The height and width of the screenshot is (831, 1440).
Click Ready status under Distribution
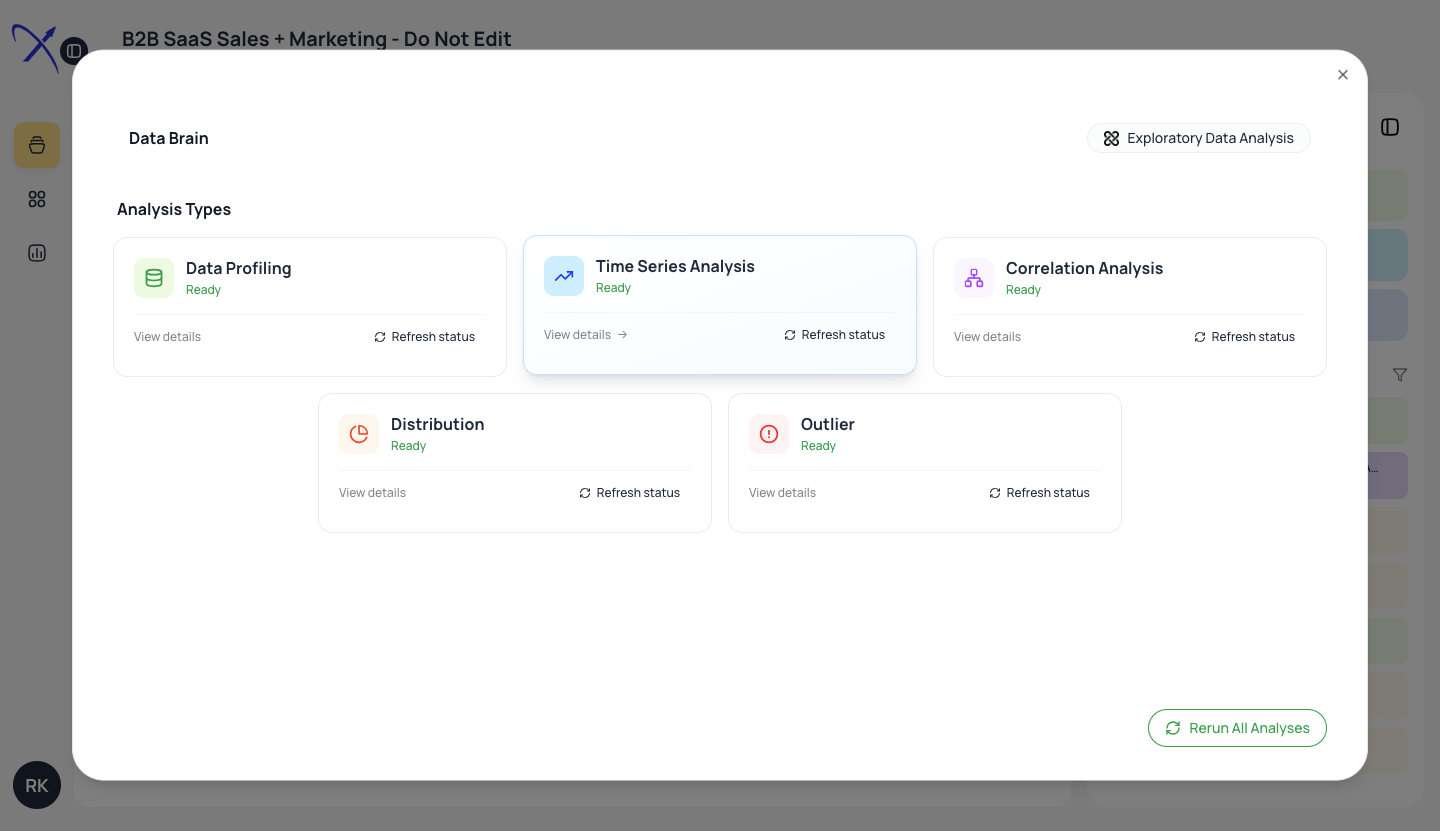(x=408, y=446)
